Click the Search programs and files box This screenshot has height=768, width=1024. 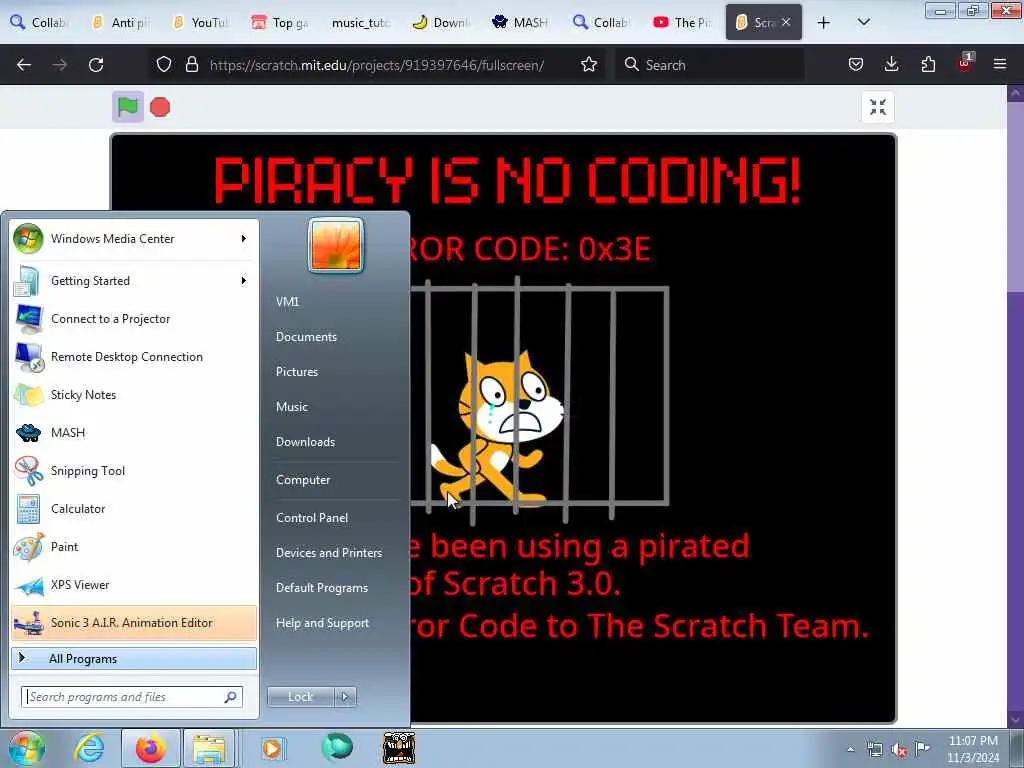click(x=132, y=697)
